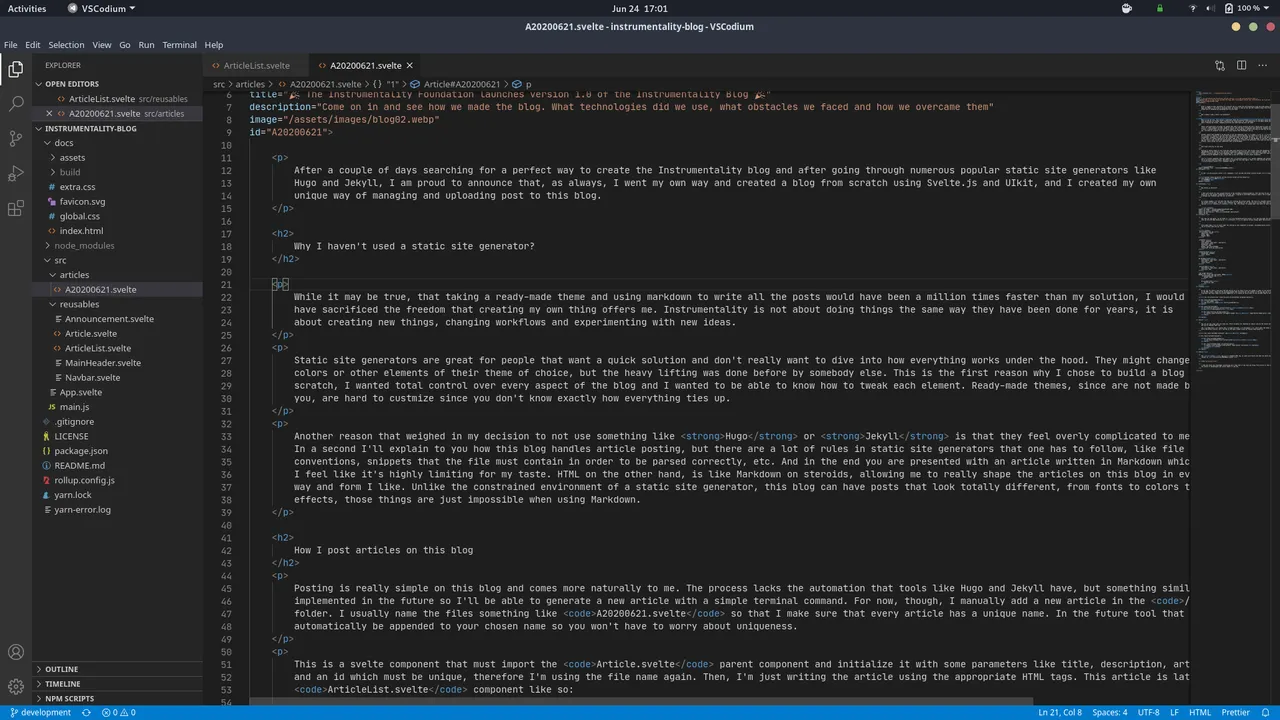
Task: Open errors and warnings count in status bar
Action: [x=118, y=713]
